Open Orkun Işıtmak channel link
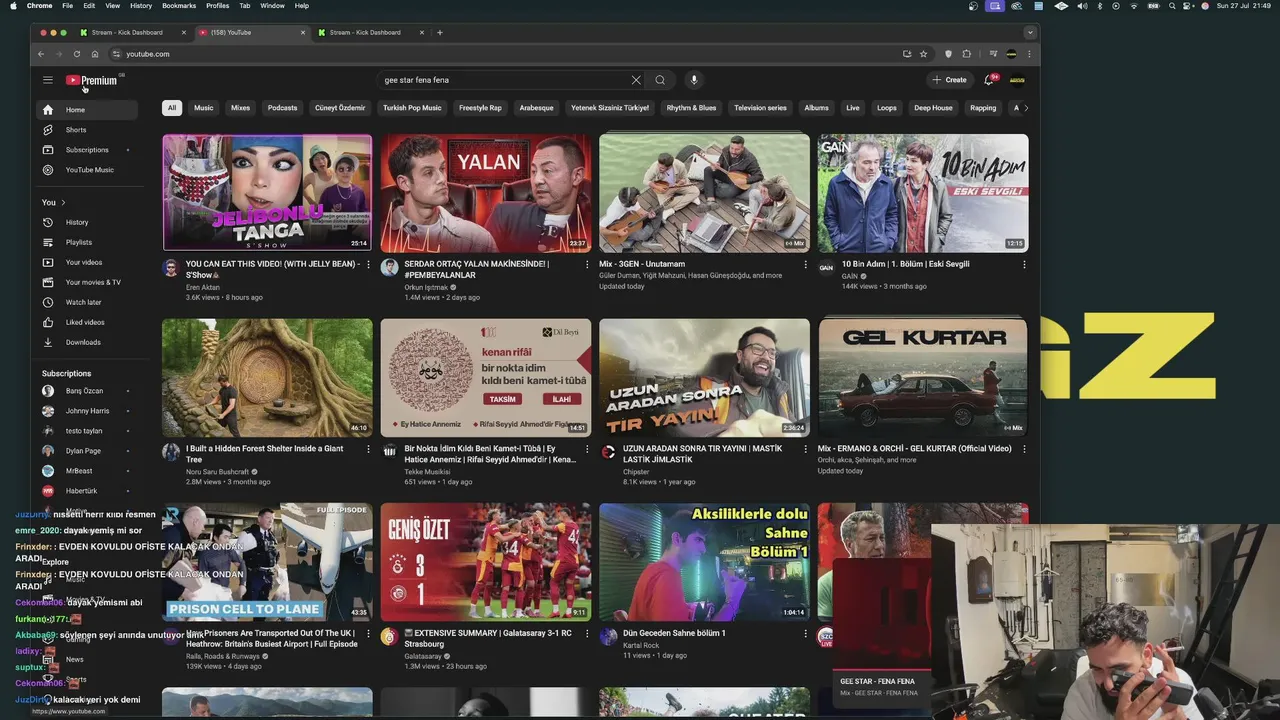 click(426, 287)
